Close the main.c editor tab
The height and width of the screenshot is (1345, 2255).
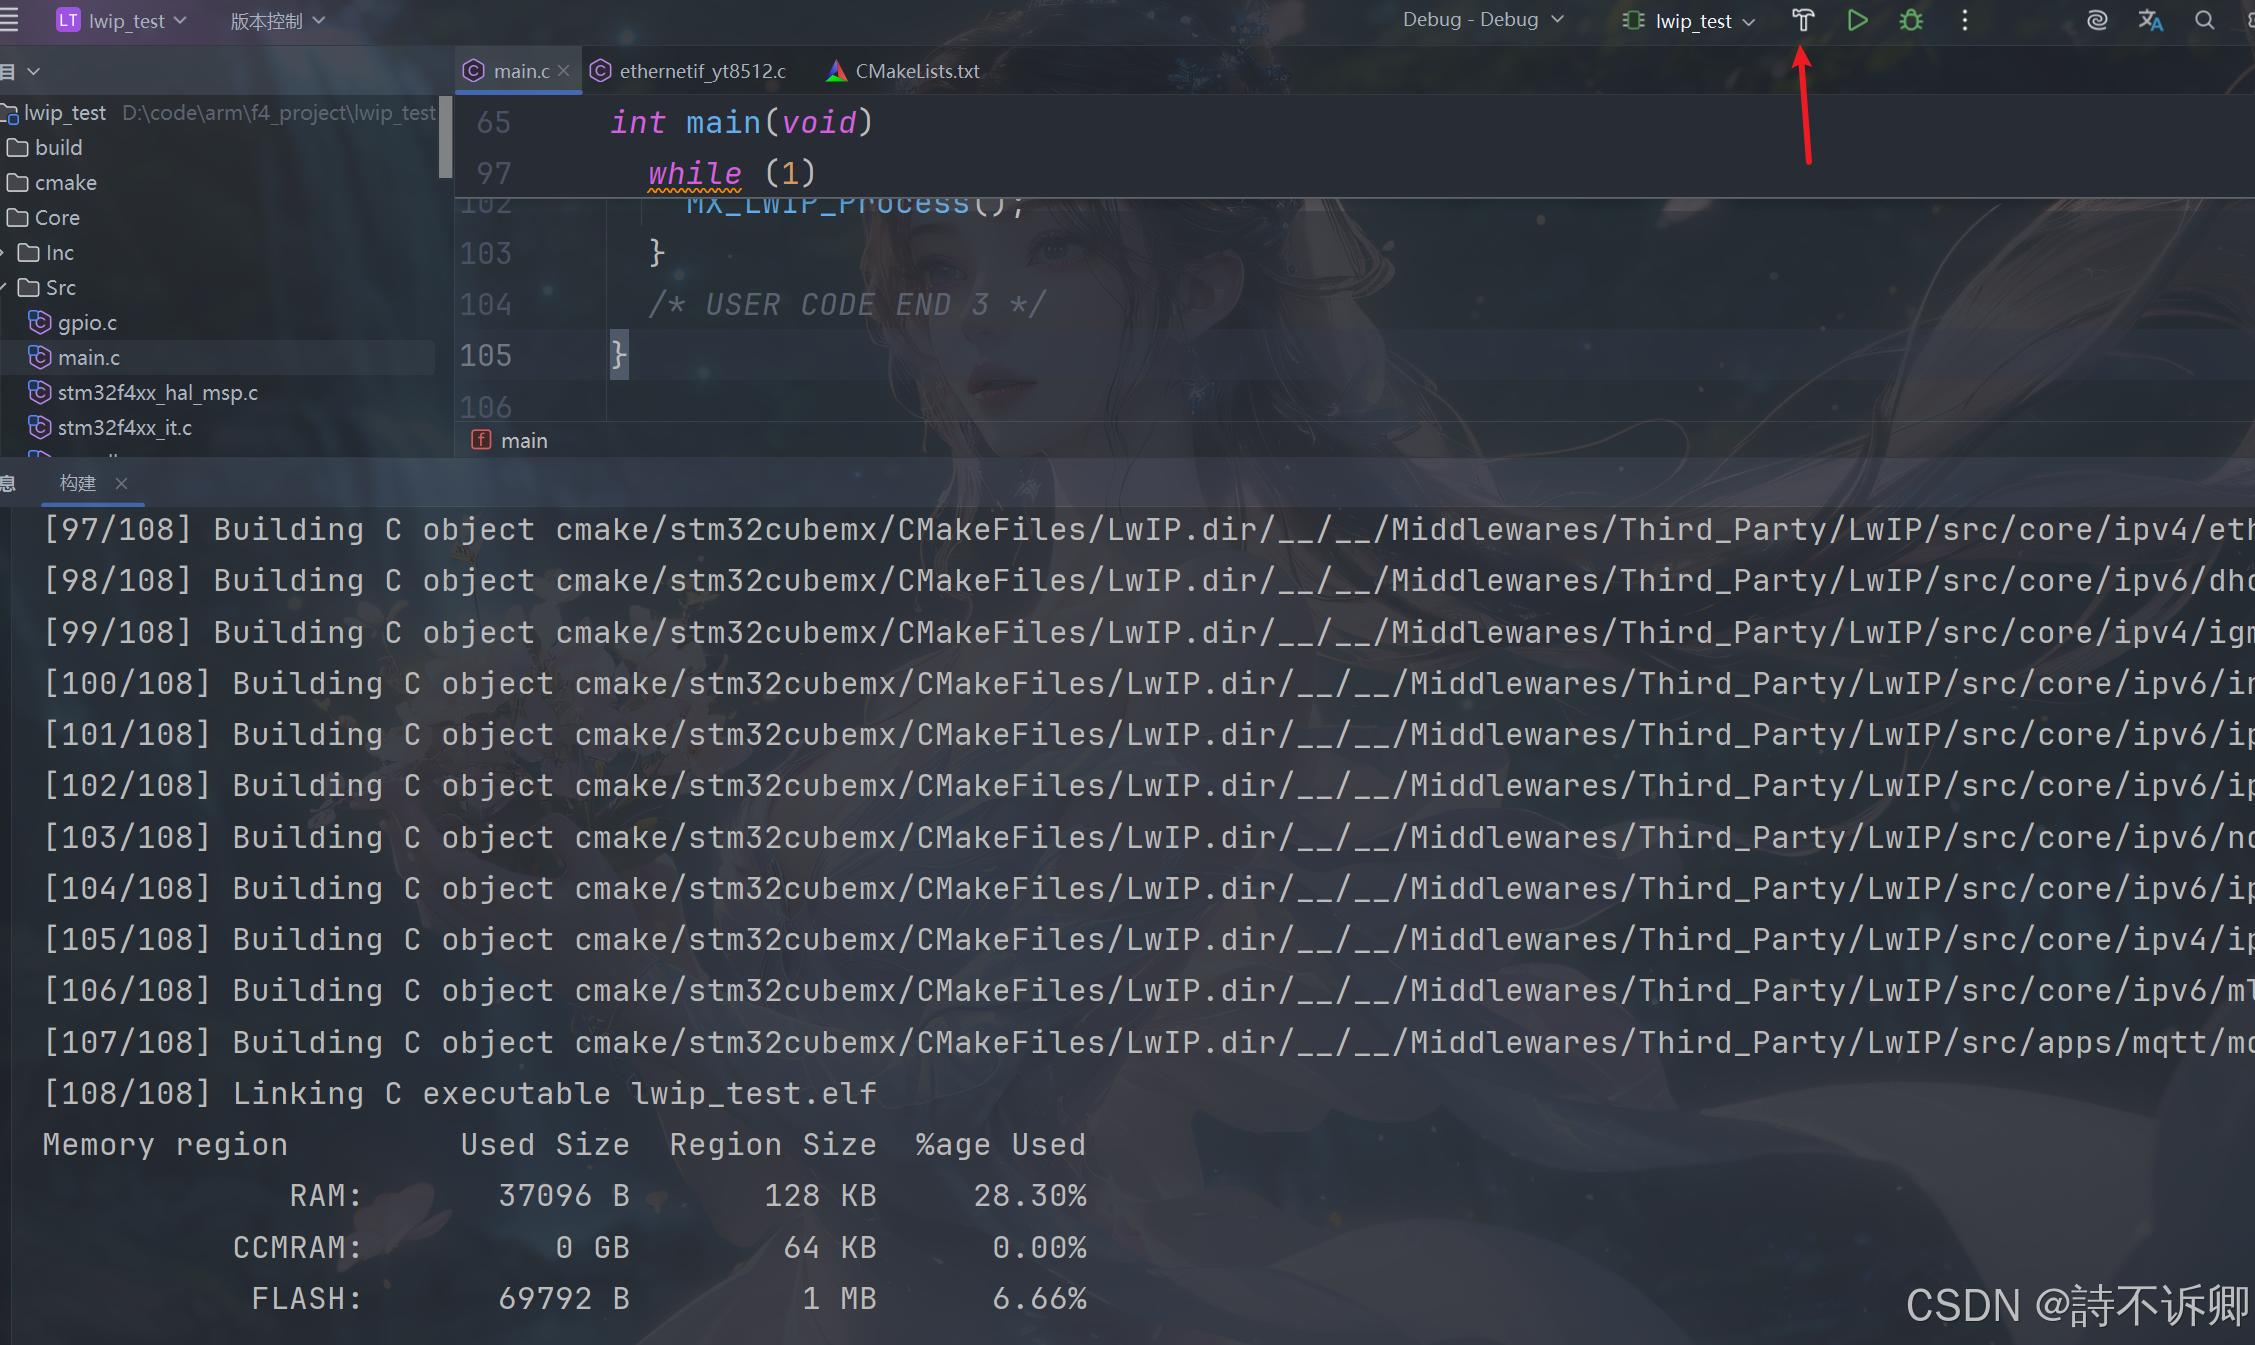[x=564, y=71]
